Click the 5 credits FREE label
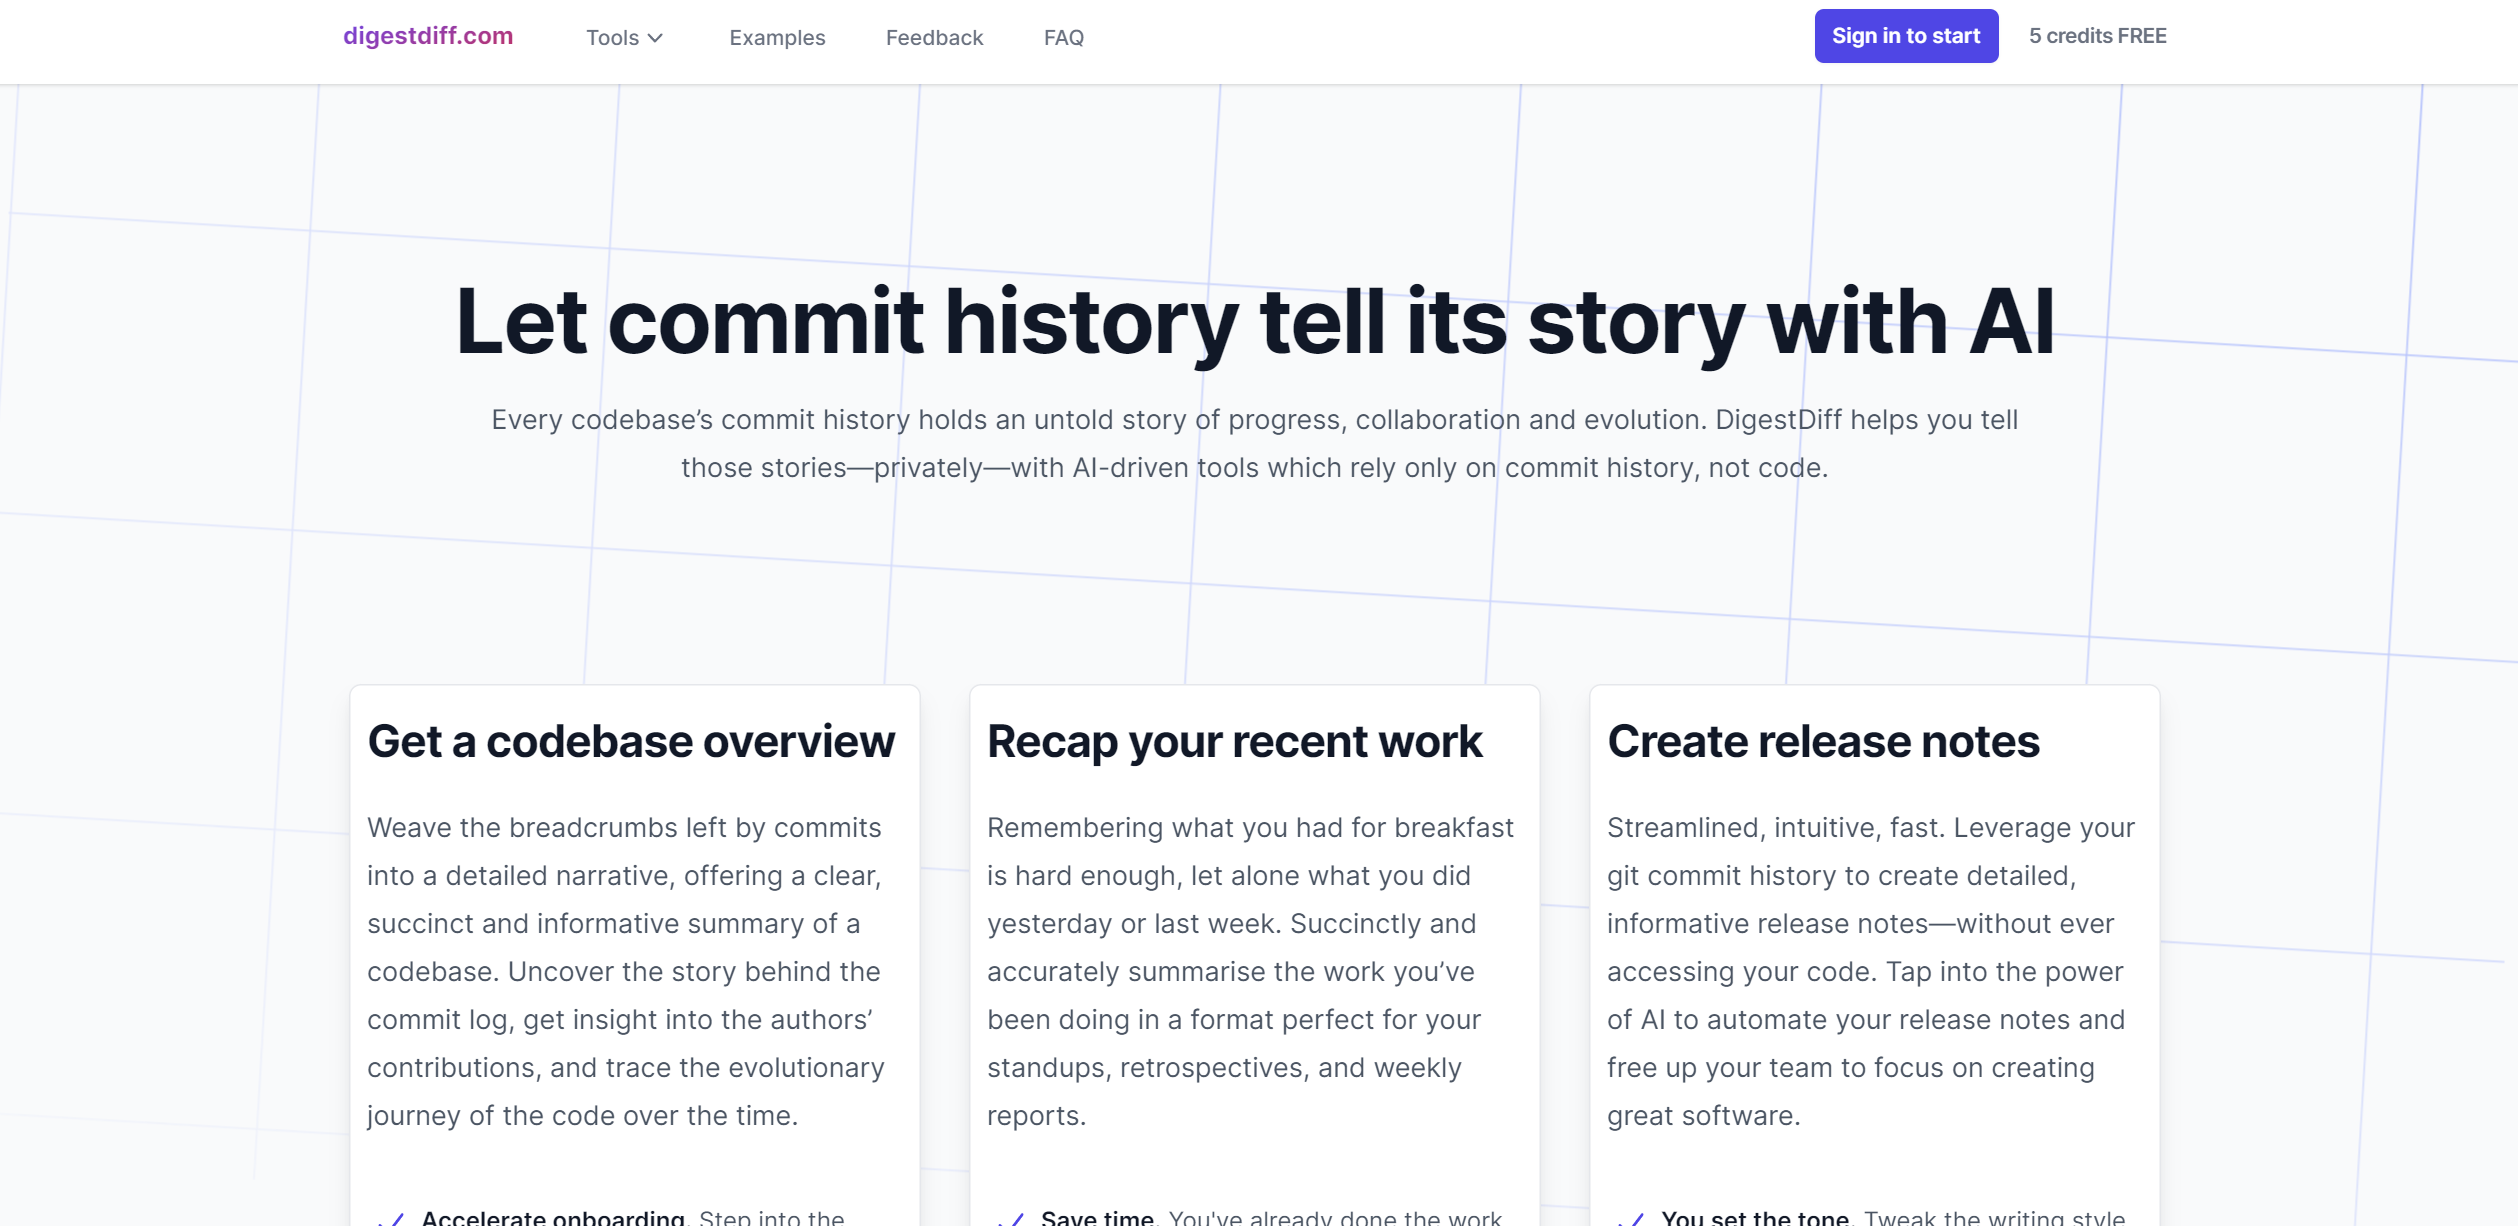Screen dimensions: 2518x1226 tap(2097, 36)
